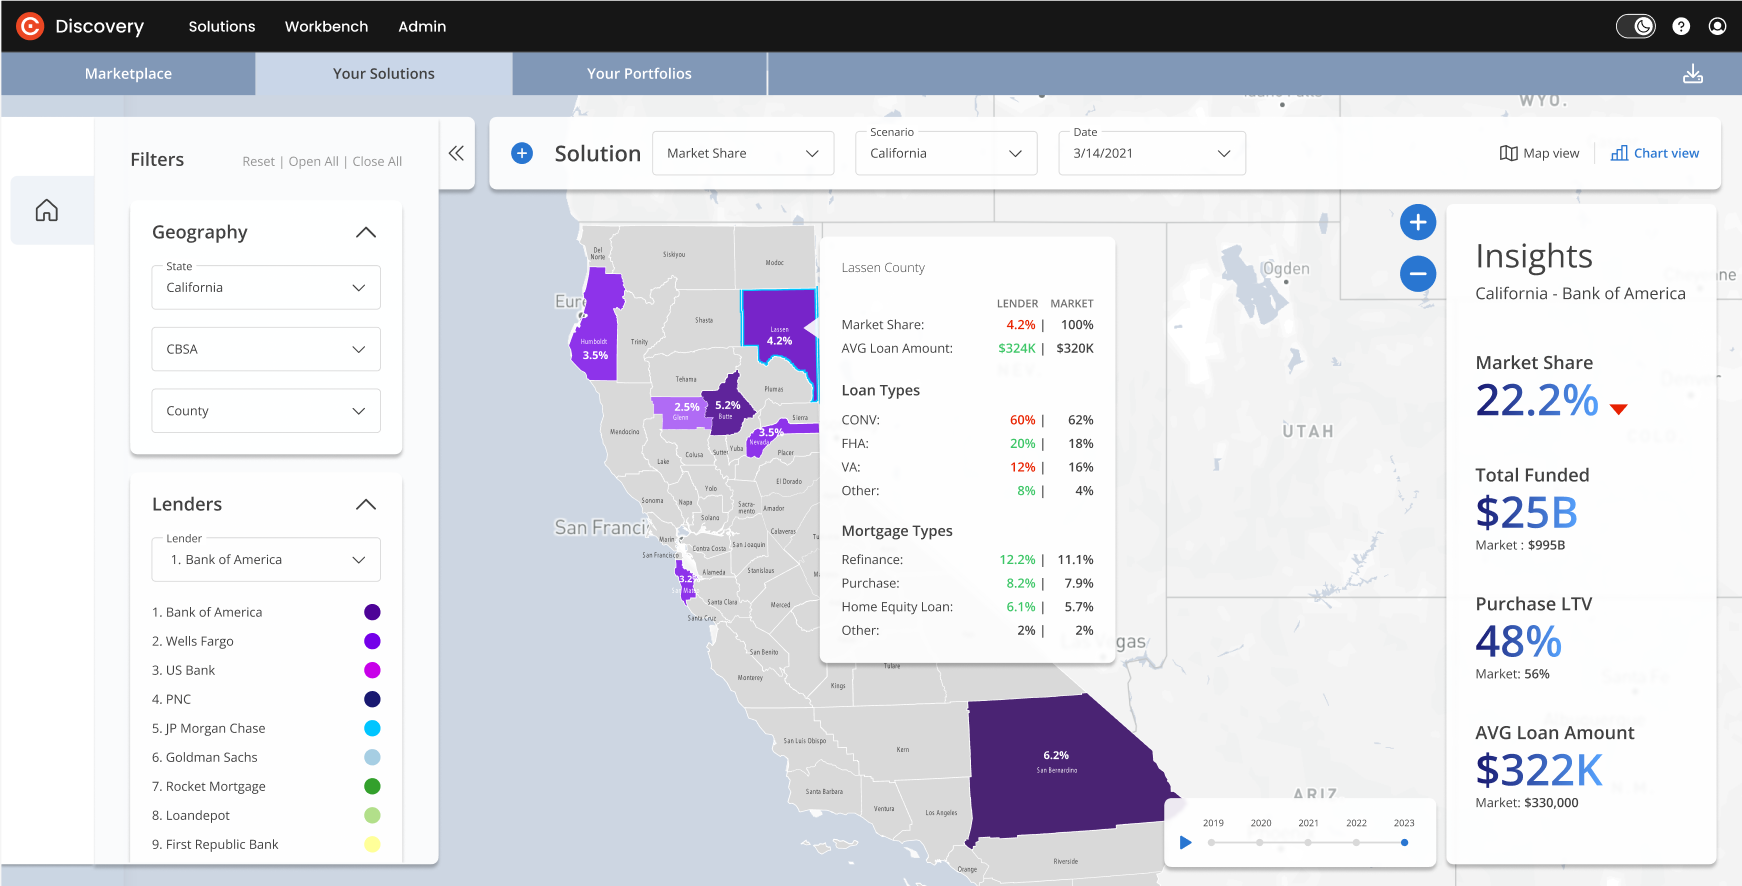Screen dimensions: 1742x886
Task: Select '8. Loandepot' in lender list
Action: click(x=191, y=815)
